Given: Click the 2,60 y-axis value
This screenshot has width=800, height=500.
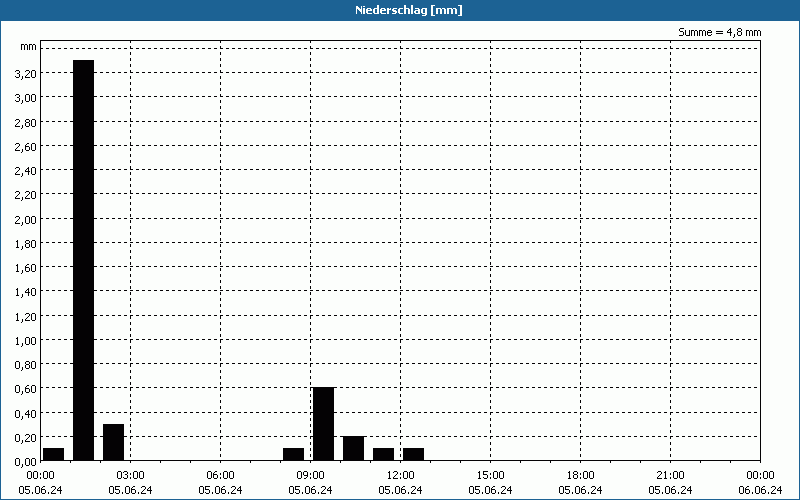Looking at the screenshot, I should 26,146.
